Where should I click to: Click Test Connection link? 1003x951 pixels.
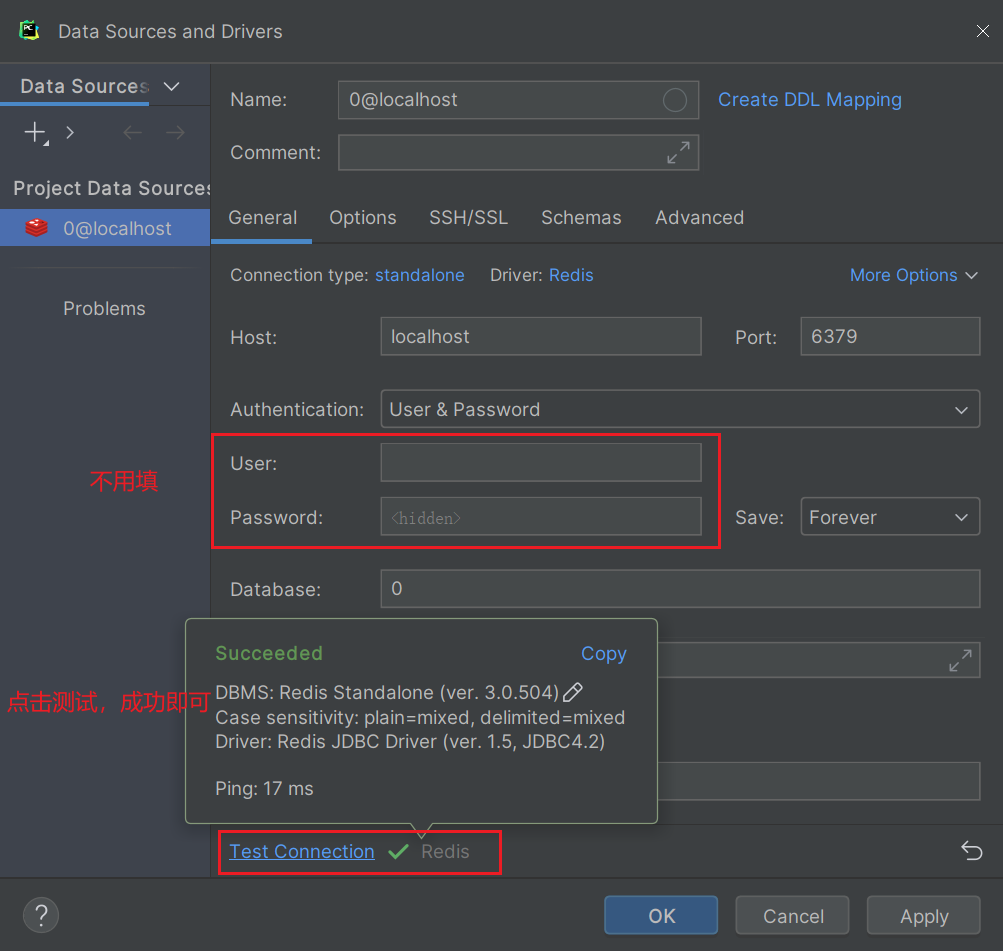pos(302,851)
